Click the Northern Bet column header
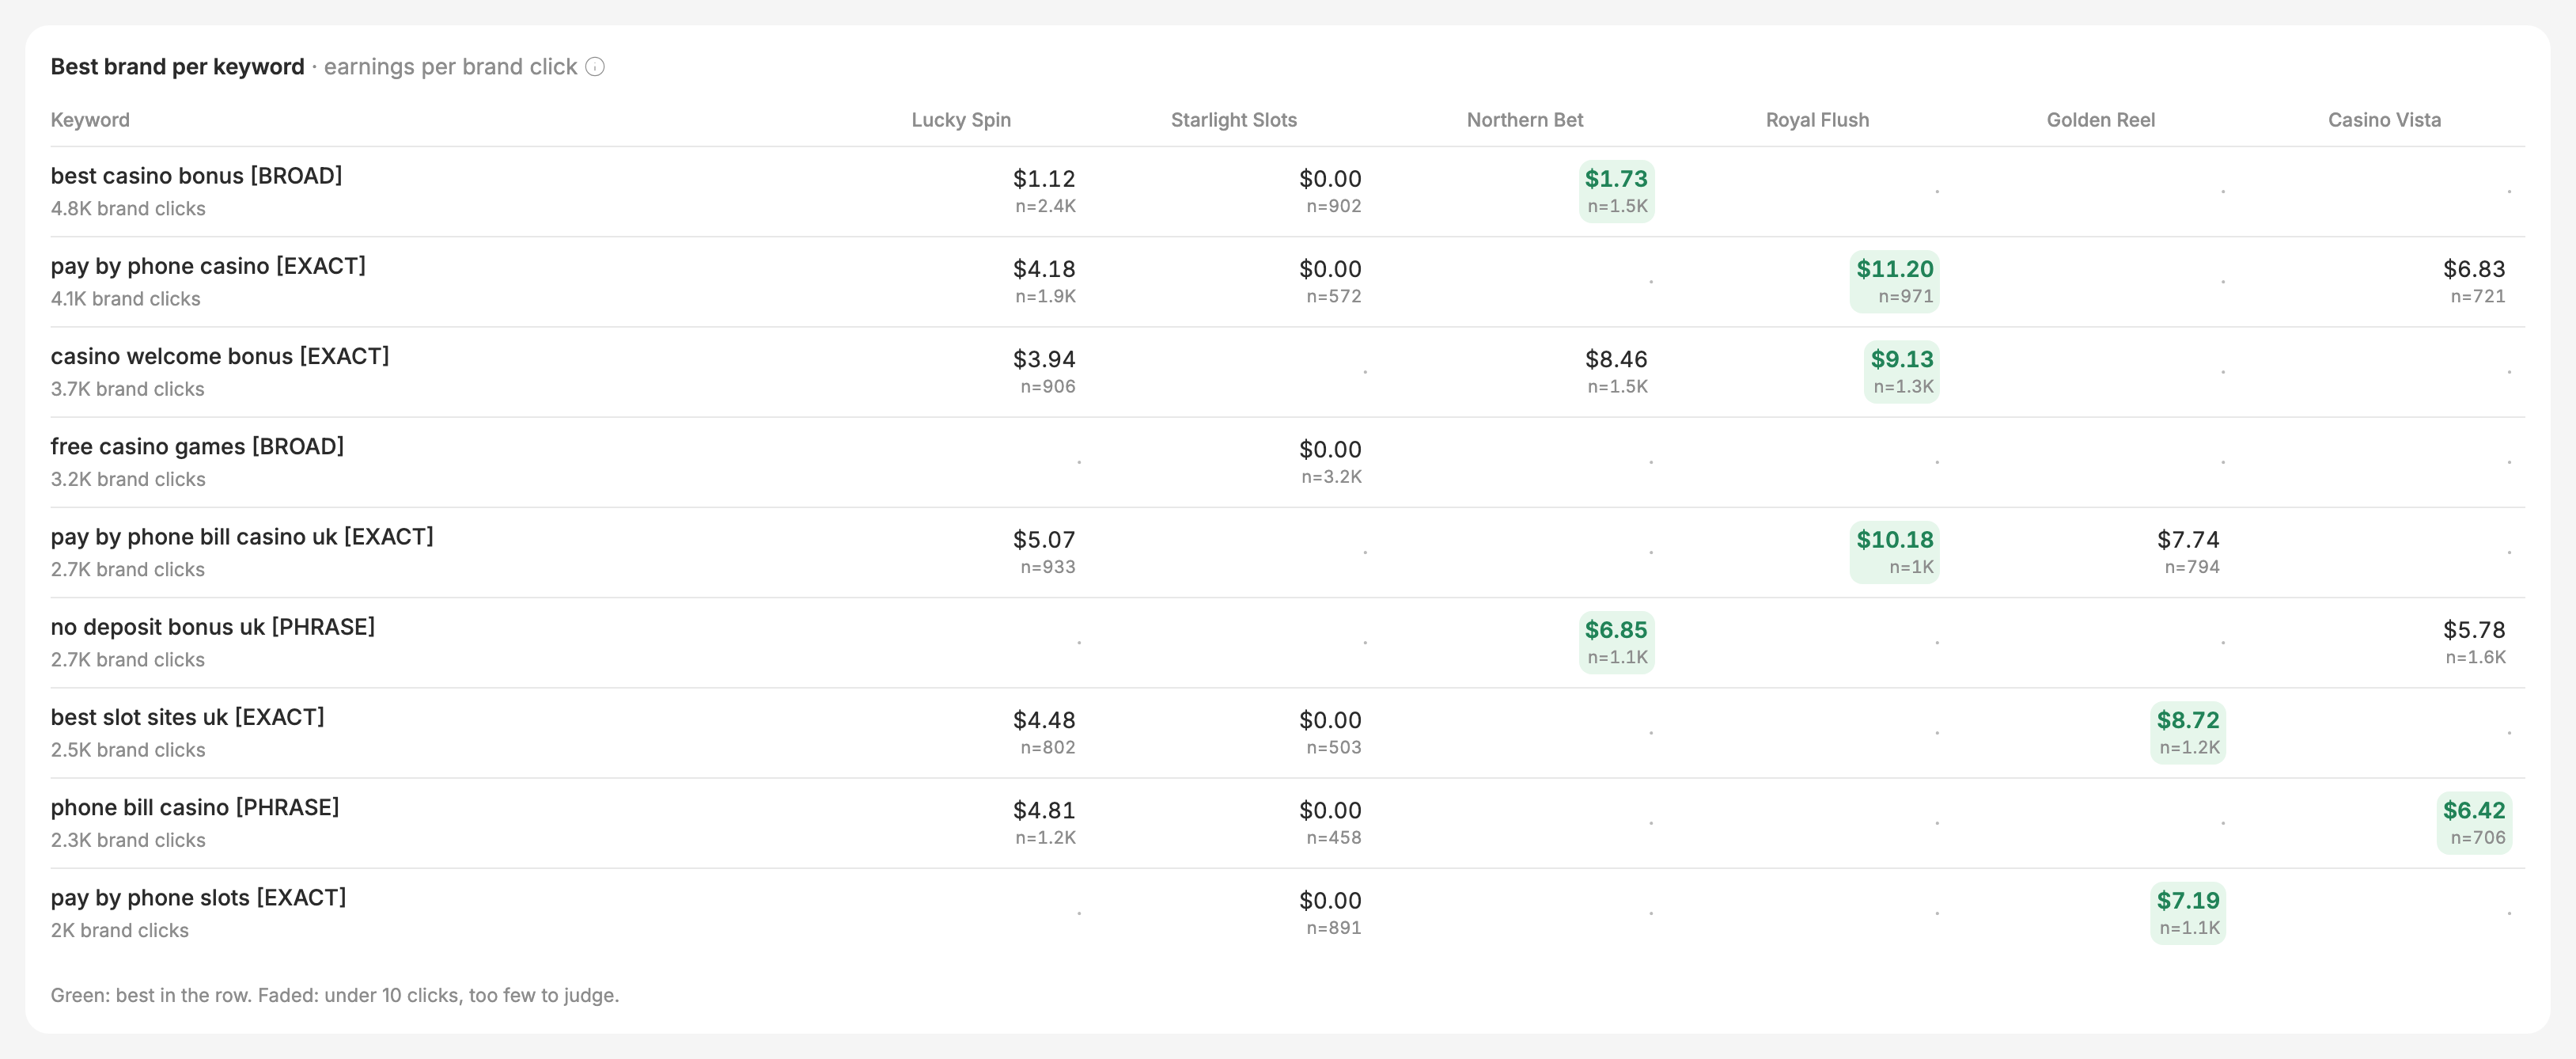Image resolution: width=2576 pixels, height=1059 pixels. [1525, 120]
